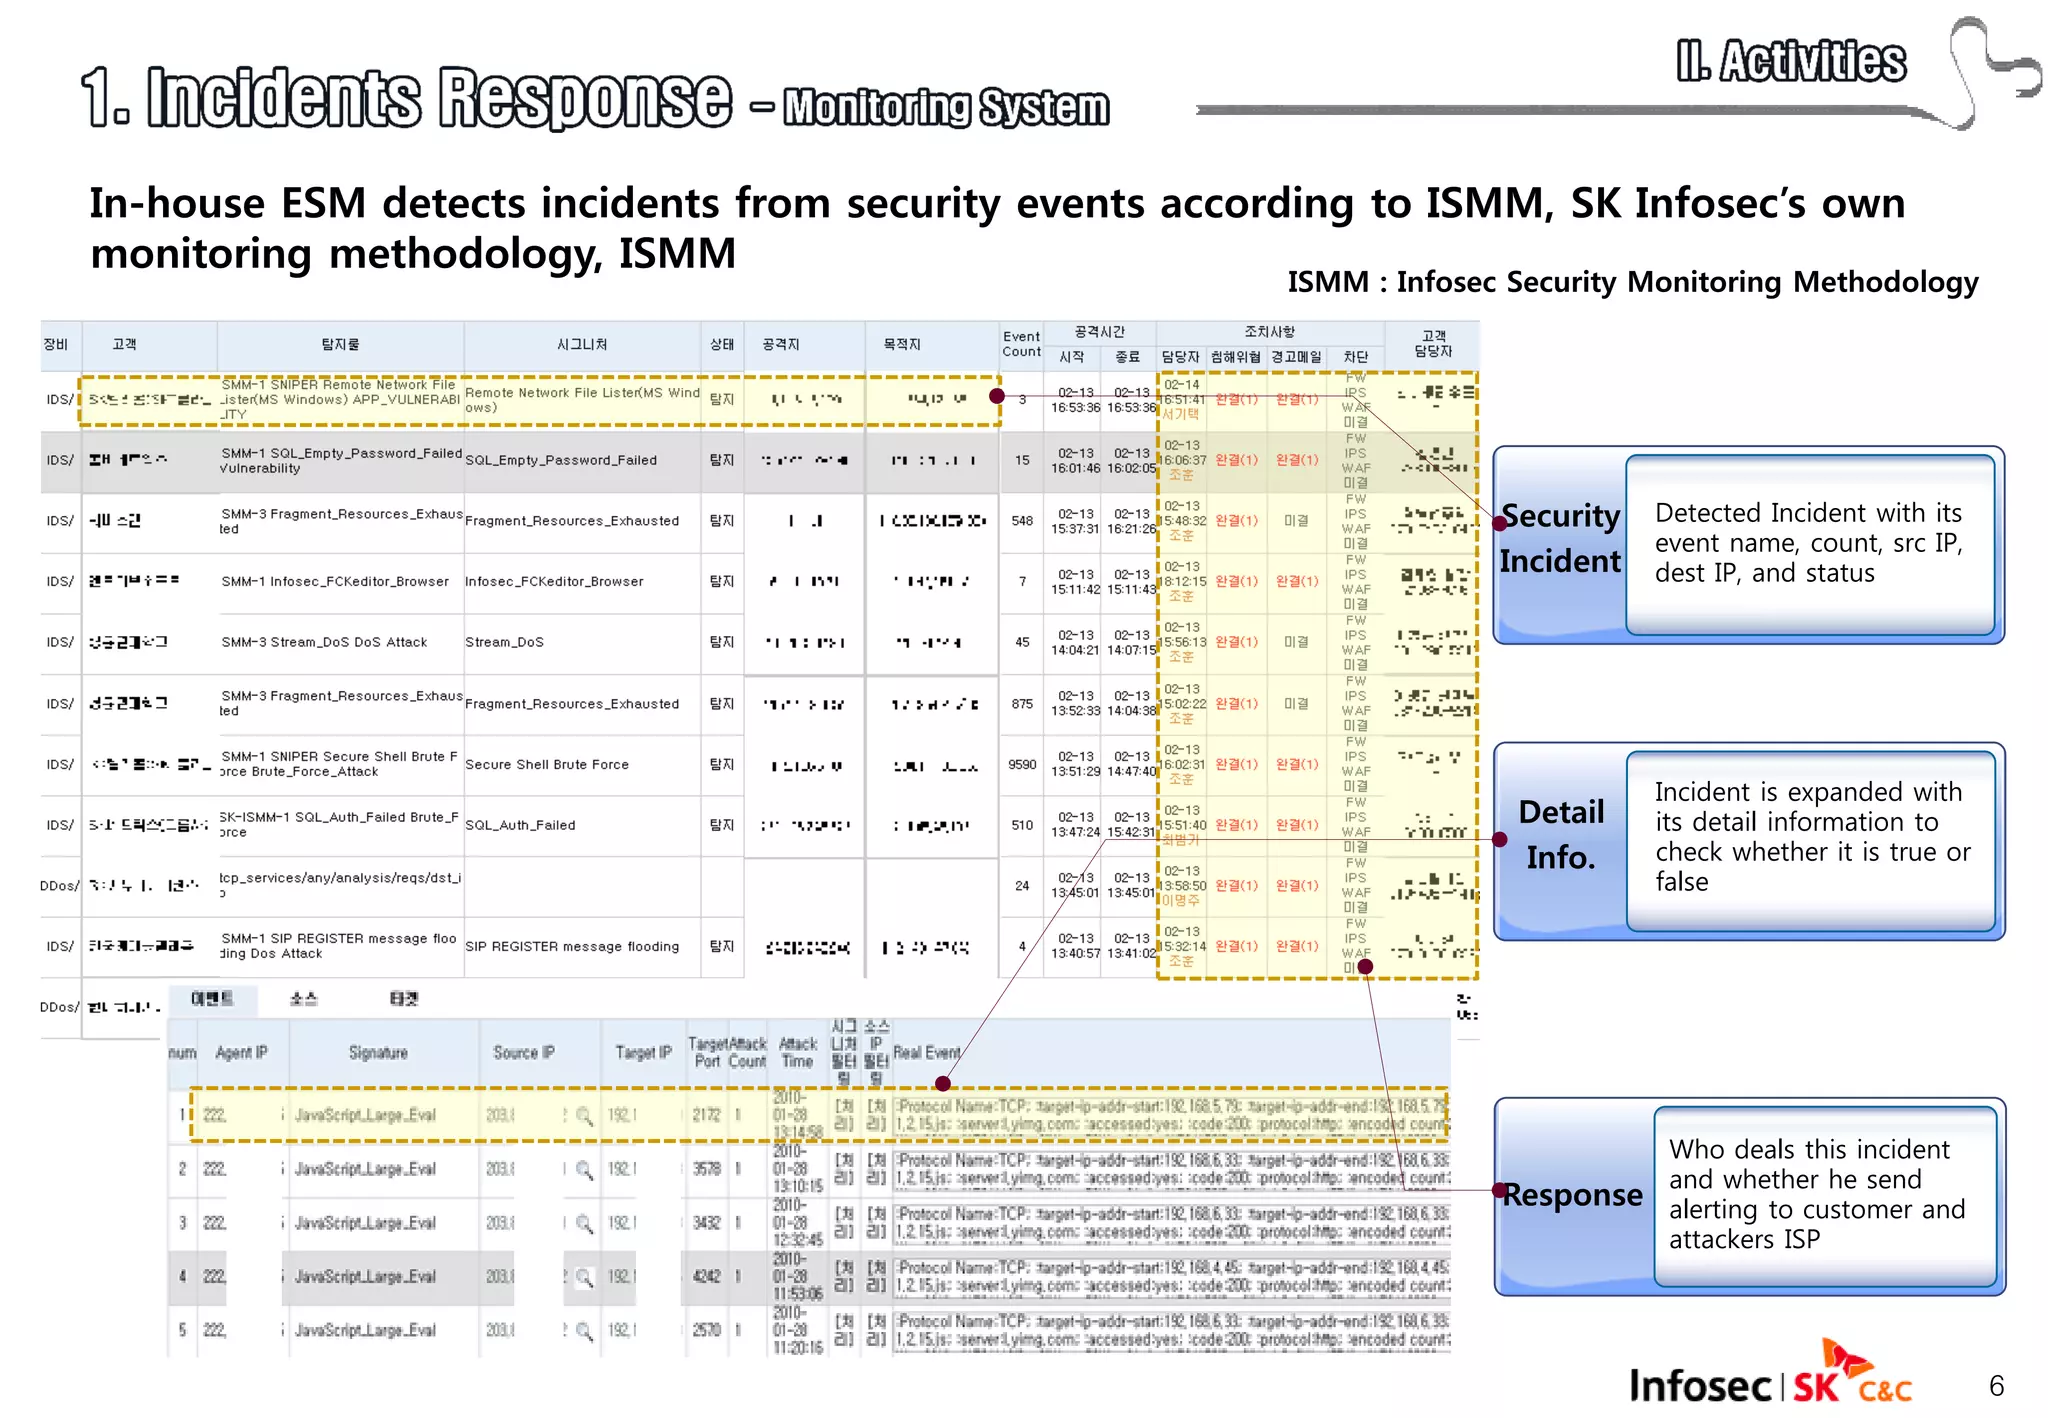Switch to the 소스 tab

(x=303, y=999)
